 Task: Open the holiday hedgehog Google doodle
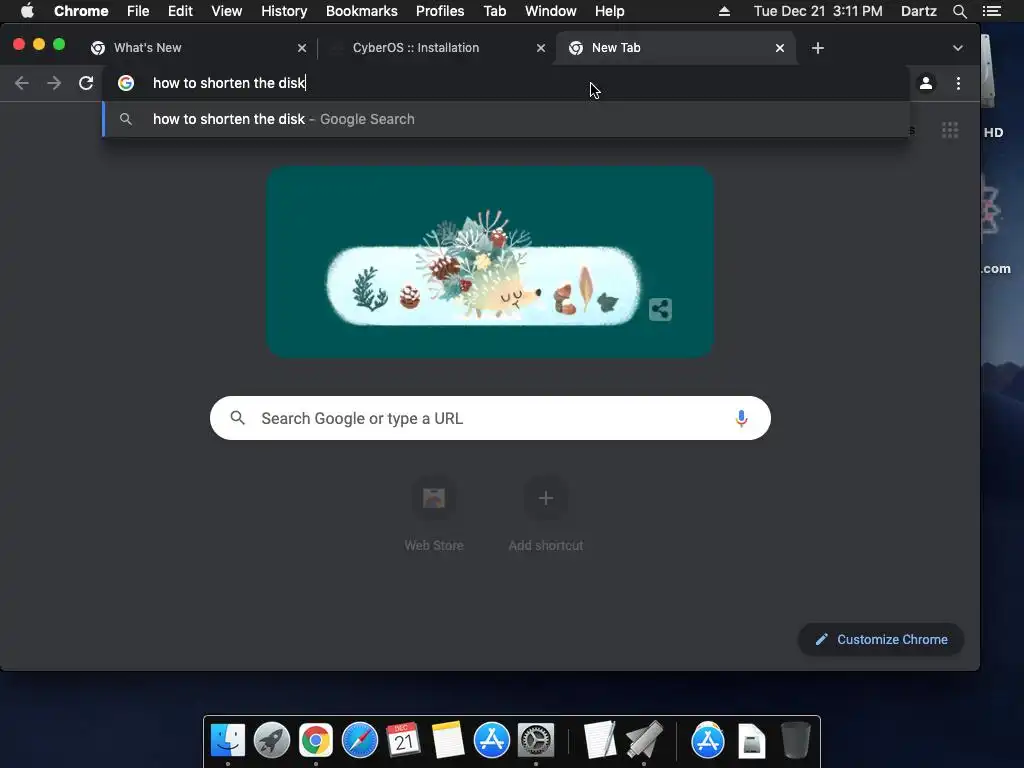coord(490,261)
